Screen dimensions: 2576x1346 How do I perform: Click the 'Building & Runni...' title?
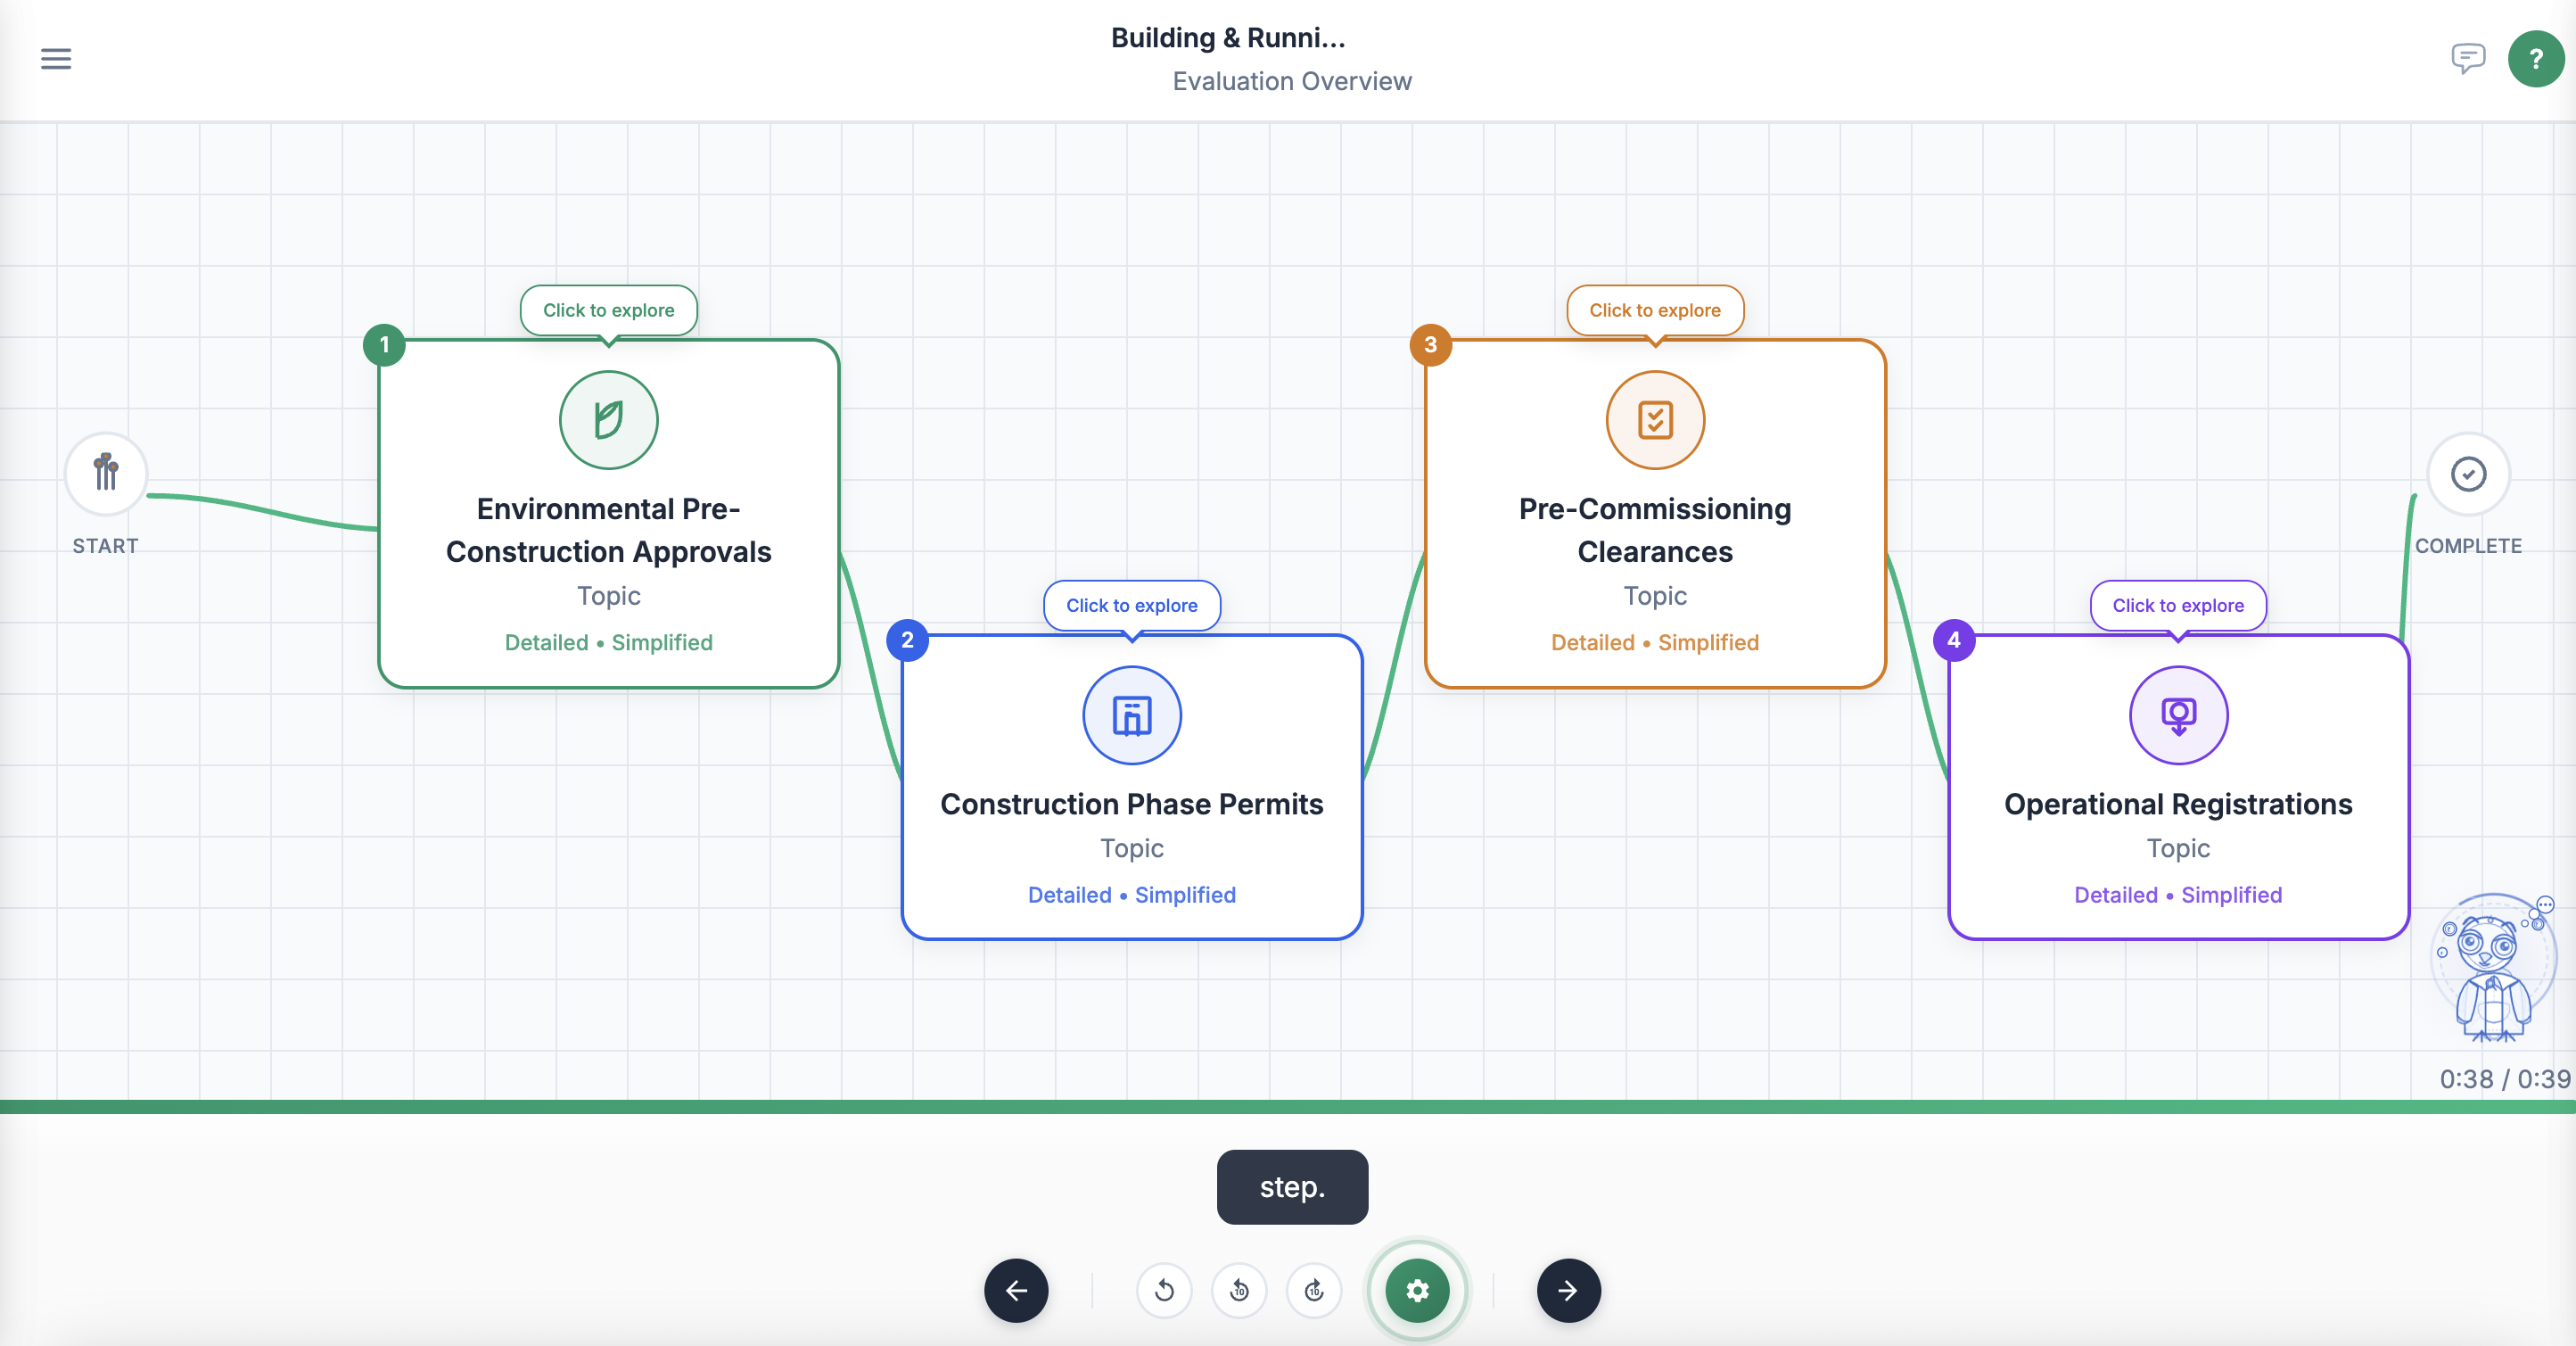click(x=1228, y=38)
